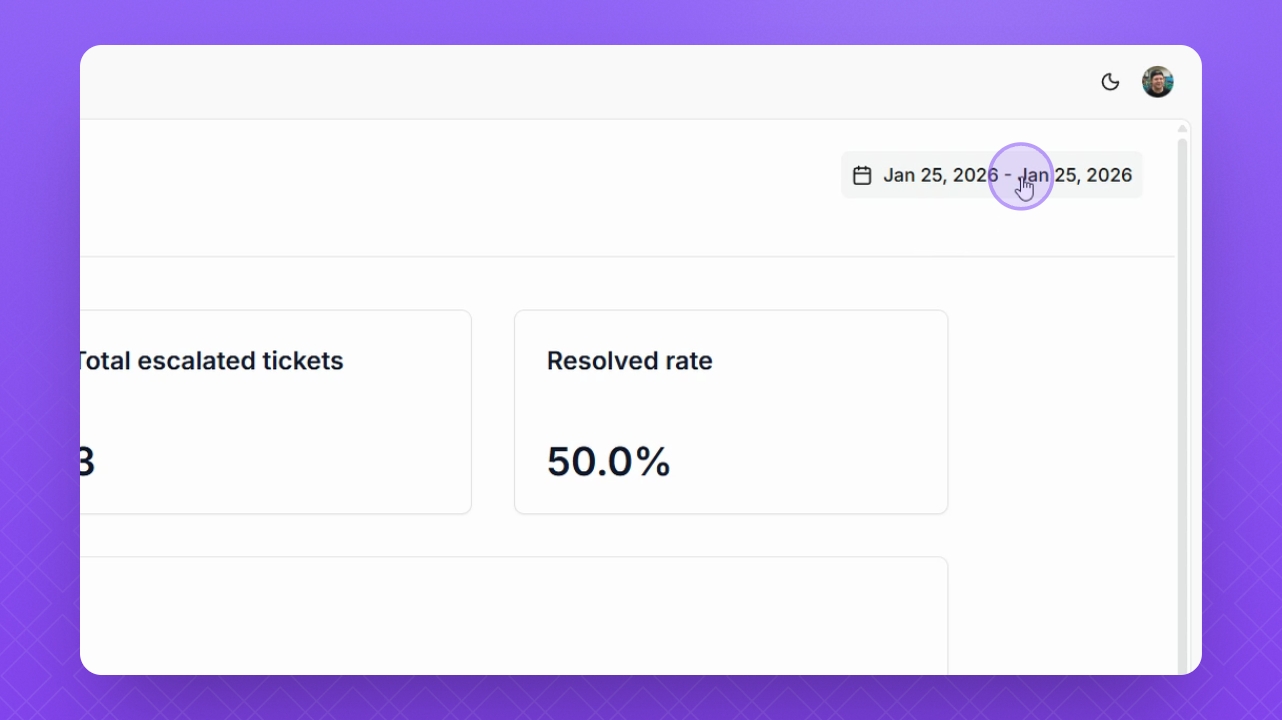
Task: Toggle dark mode with the moon icon
Action: [x=1110, y=82]
